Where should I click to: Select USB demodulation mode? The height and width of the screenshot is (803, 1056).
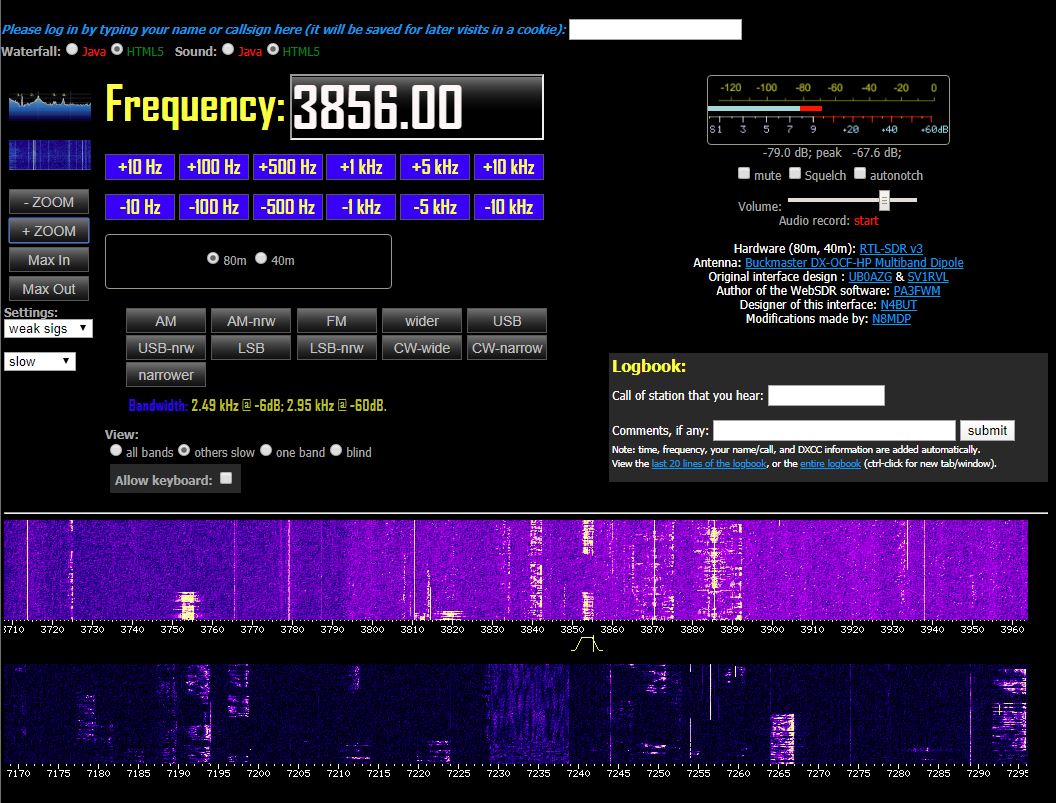click(506, 321)
